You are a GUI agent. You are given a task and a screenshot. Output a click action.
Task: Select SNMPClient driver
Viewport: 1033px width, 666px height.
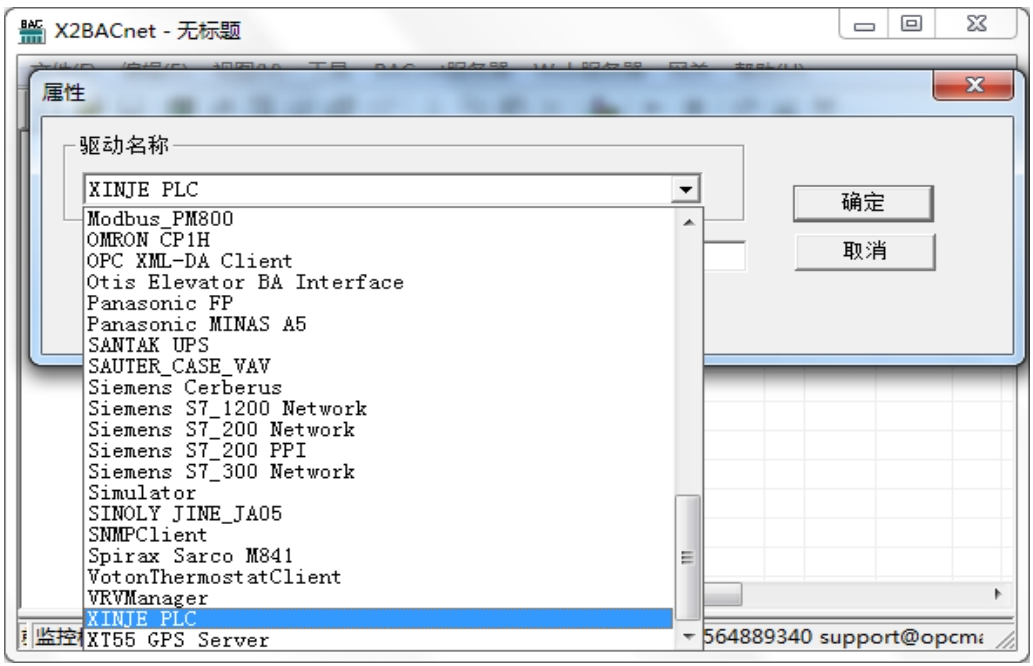pyautogui.click(x=379, y=534)
